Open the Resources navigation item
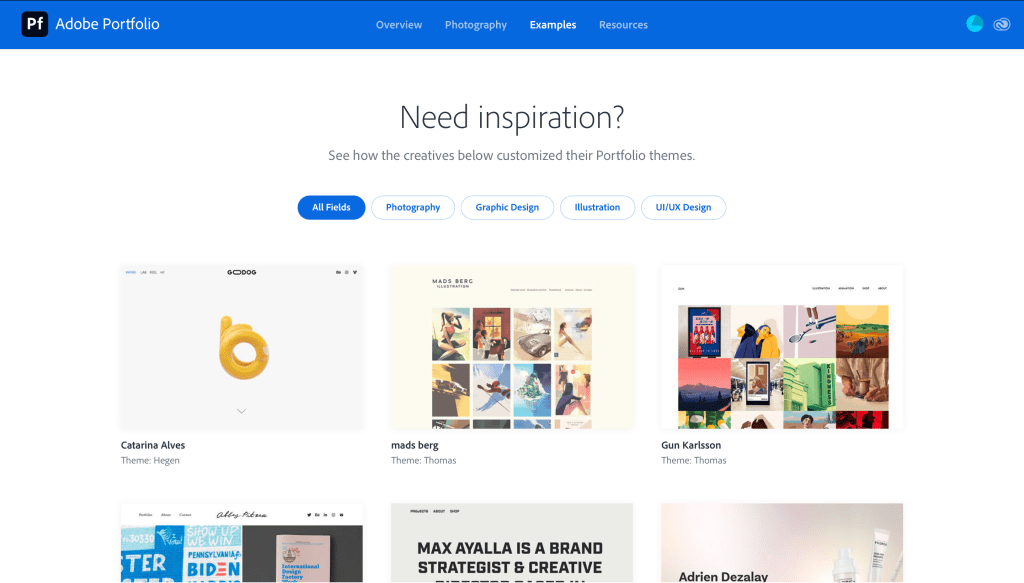Image resolution: width=1024 pixels, height=583 pixels. tap(623, 25)
